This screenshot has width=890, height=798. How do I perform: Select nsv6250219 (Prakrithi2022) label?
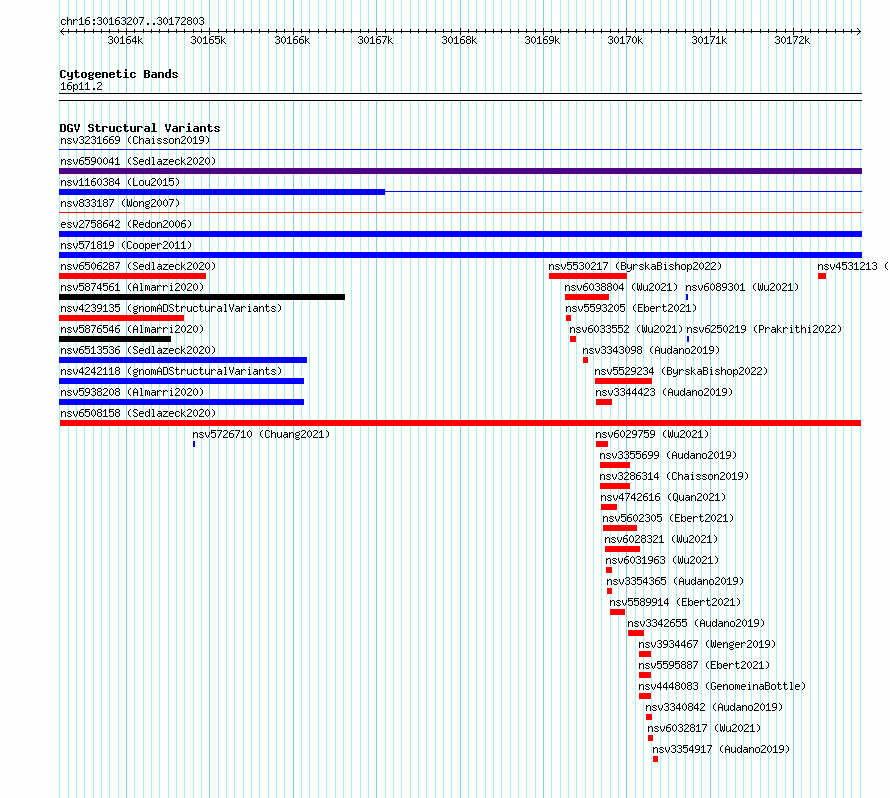click(x=764, y=329)
